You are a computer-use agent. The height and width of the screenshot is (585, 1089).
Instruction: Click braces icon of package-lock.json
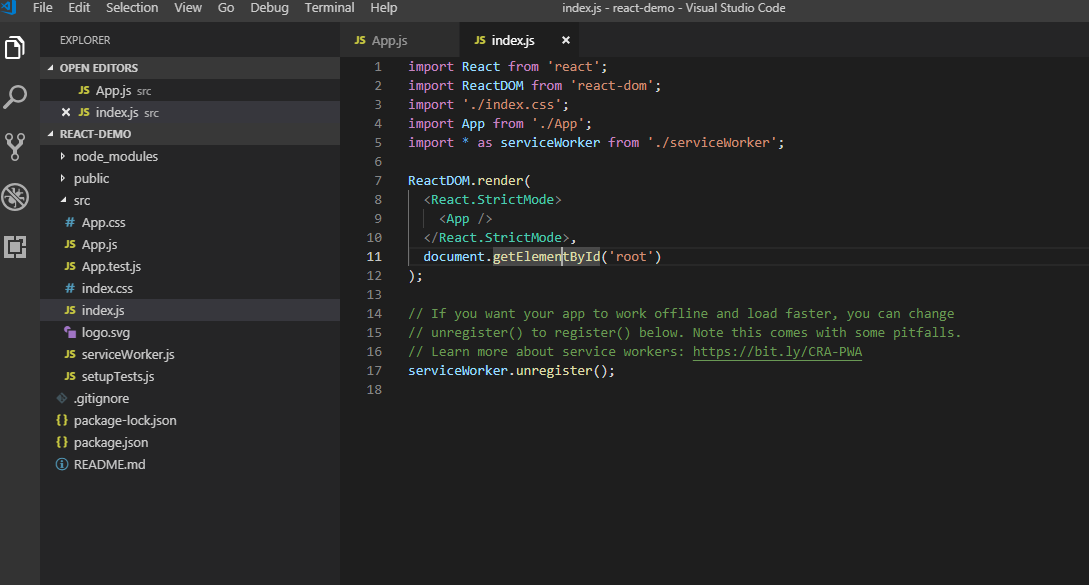point(62,420)
